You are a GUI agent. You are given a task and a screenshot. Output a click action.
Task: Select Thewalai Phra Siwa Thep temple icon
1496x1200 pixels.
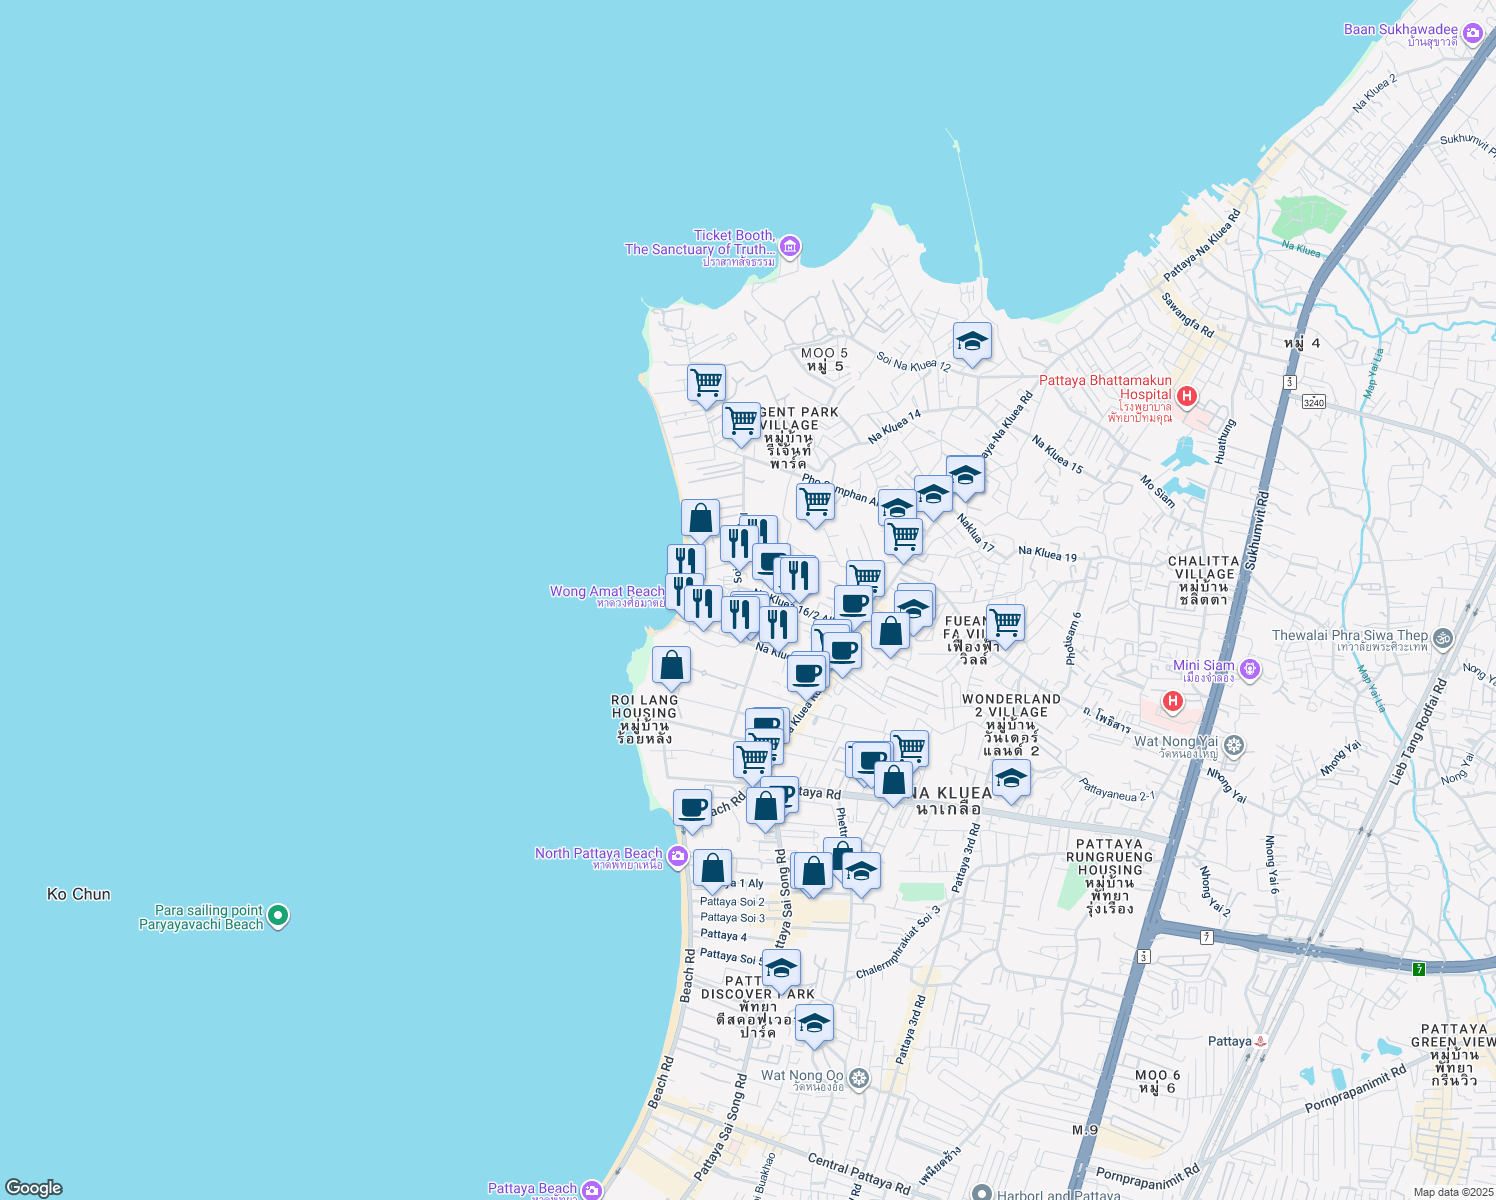click(1442, 637)
